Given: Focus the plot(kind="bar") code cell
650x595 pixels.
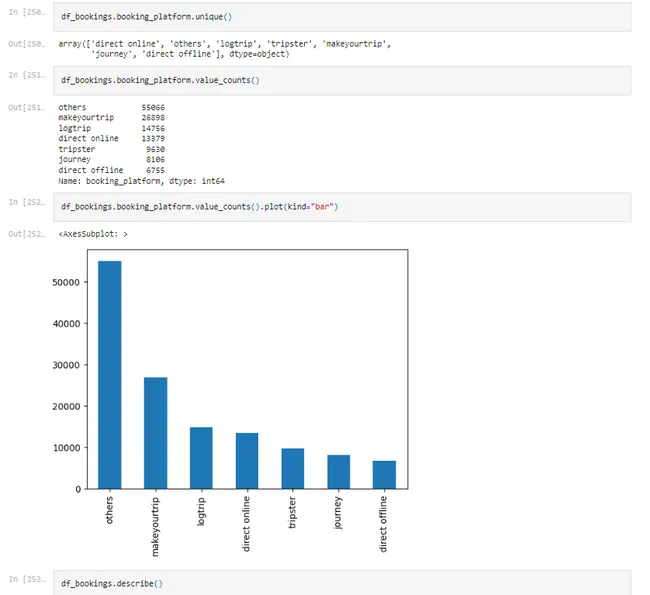Looking at the screenshot, I should (x=340, y=206).
